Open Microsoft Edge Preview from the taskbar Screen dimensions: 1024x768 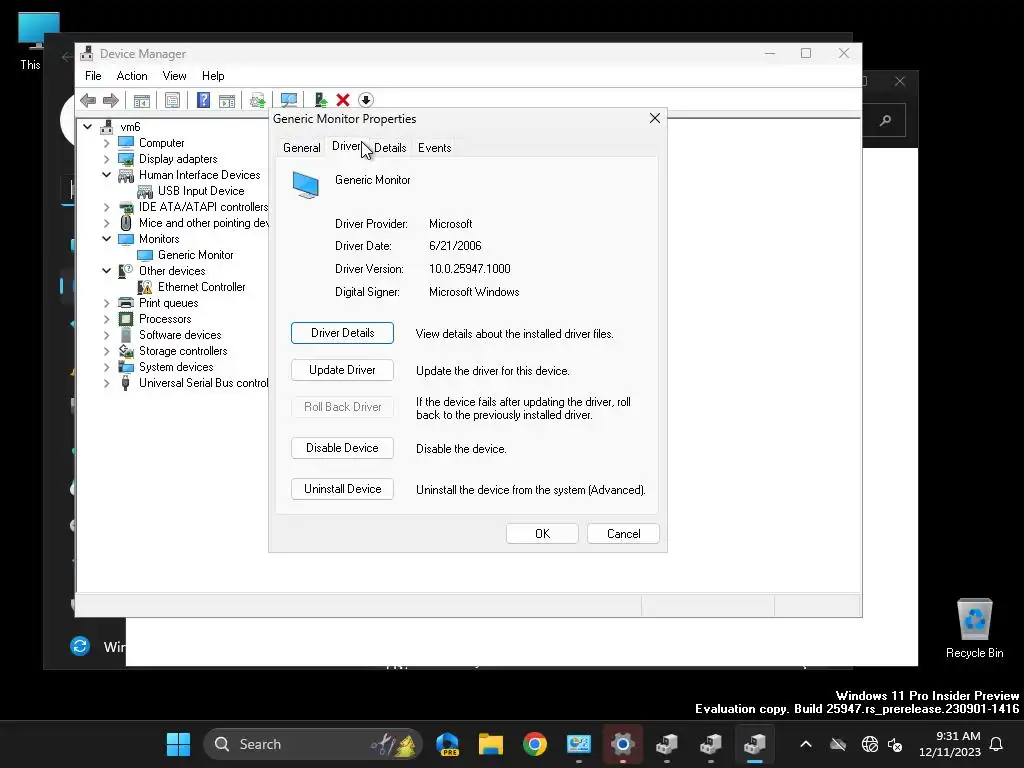coord(447,744)
